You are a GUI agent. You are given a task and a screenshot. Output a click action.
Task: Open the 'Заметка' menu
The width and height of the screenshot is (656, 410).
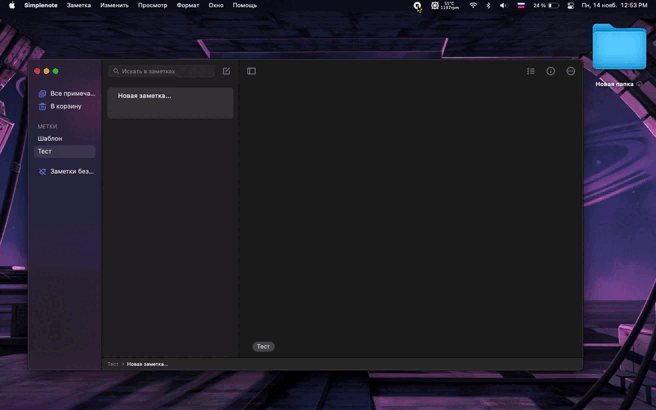tap(79, 5)
